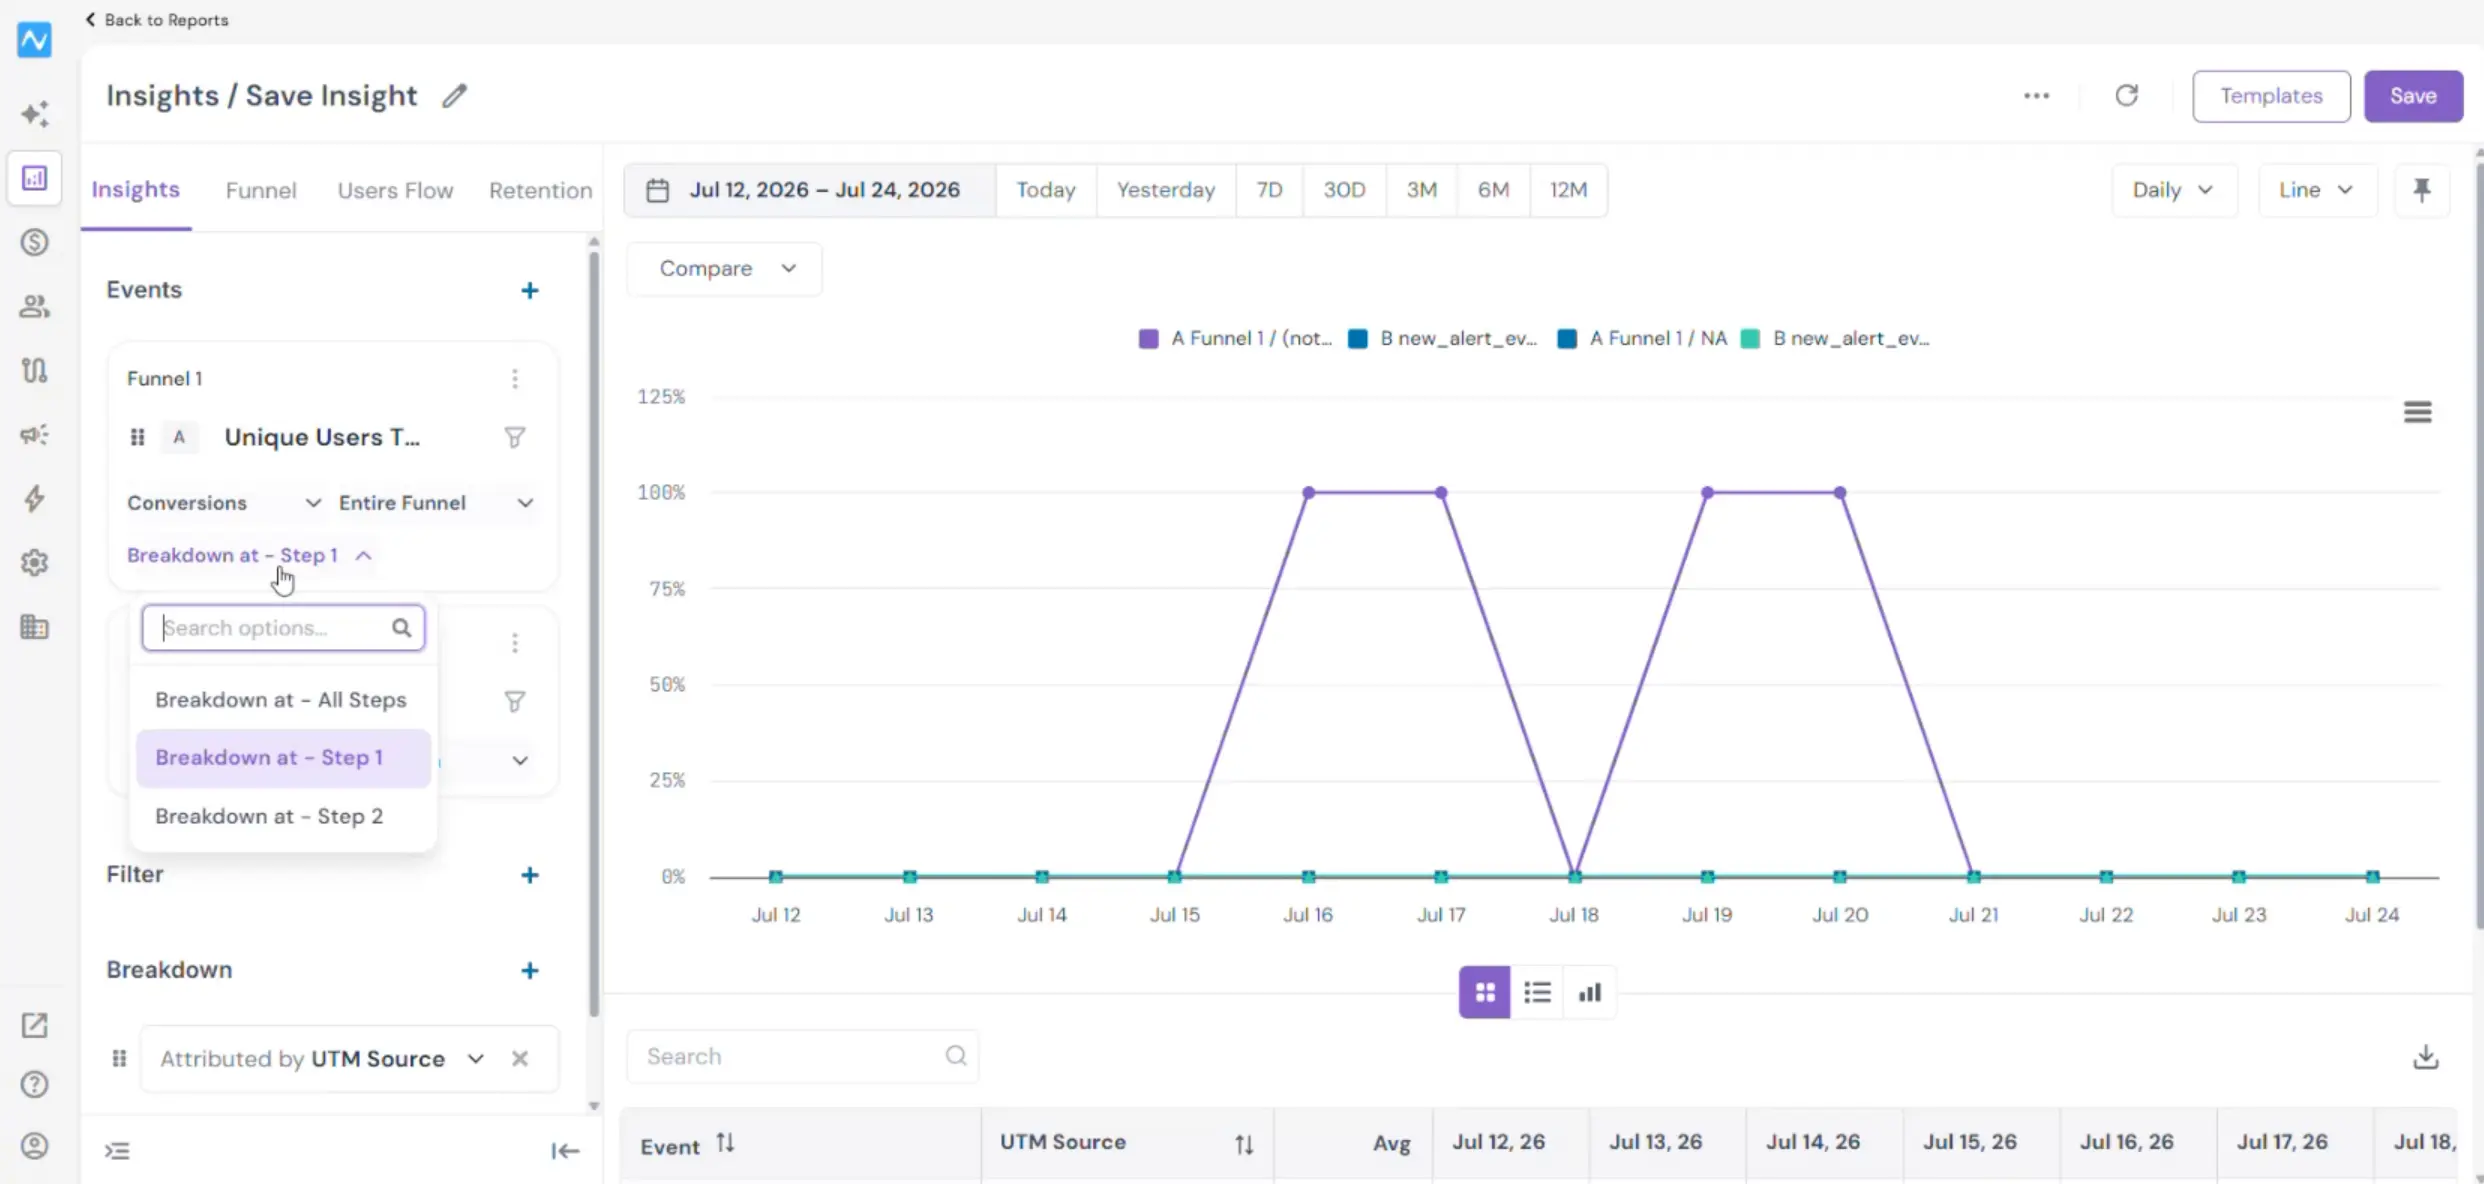Image resolution: width=2484 pixels, height=1184 pixels.
Task: Switch to Retention tab
Action: pos(541,191)
